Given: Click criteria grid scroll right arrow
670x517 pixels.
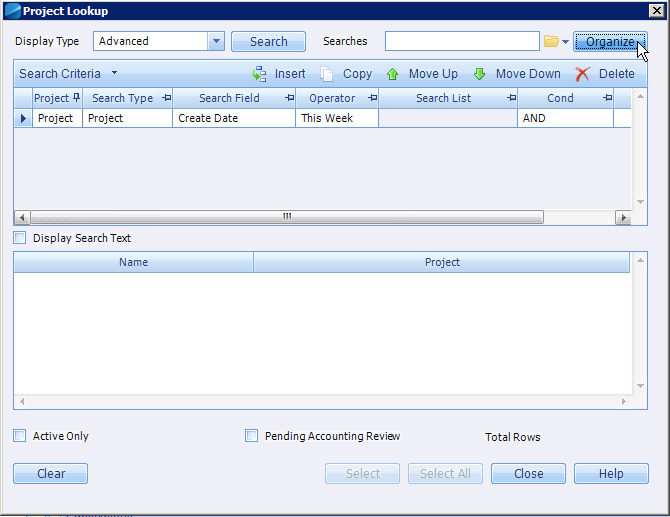Looking at the screenshot, I should tap(623, 217).
